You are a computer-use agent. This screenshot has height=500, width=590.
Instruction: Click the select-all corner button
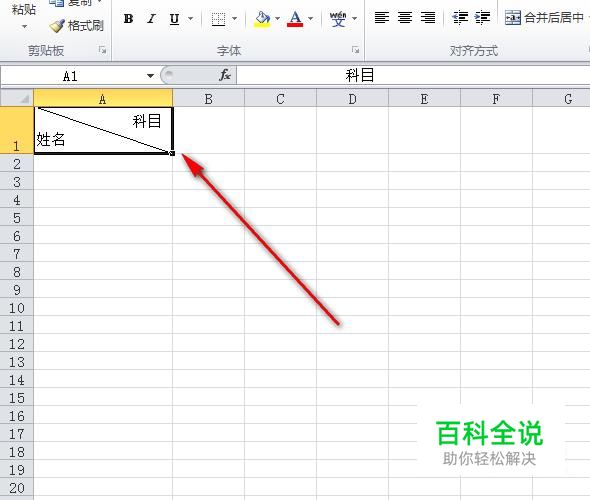17,99
